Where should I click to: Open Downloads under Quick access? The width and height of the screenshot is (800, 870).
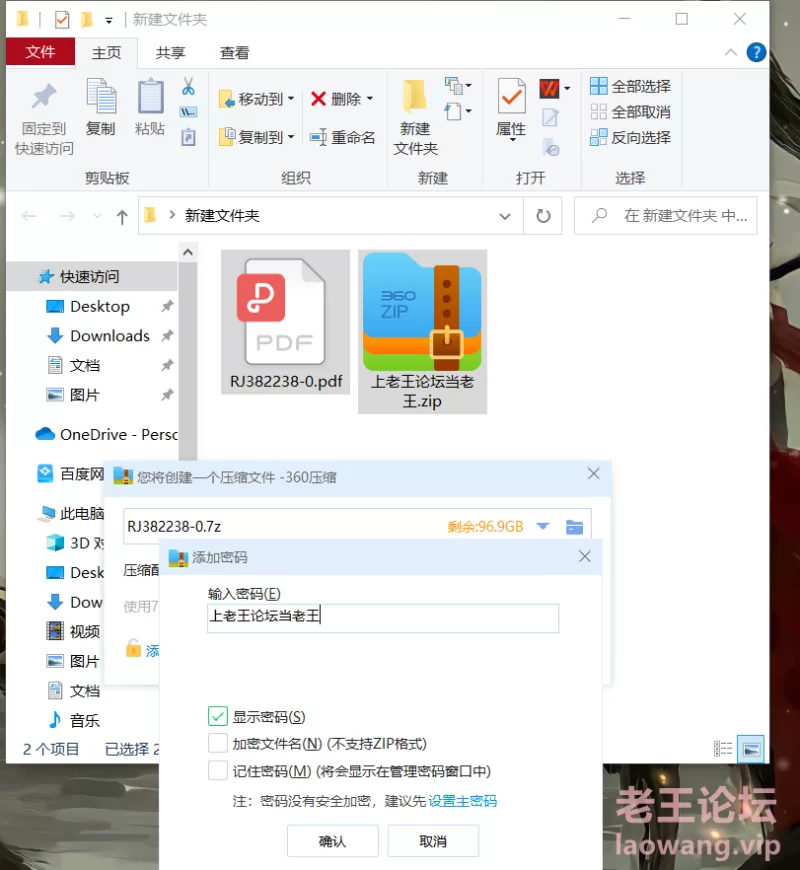pos(109,336)
